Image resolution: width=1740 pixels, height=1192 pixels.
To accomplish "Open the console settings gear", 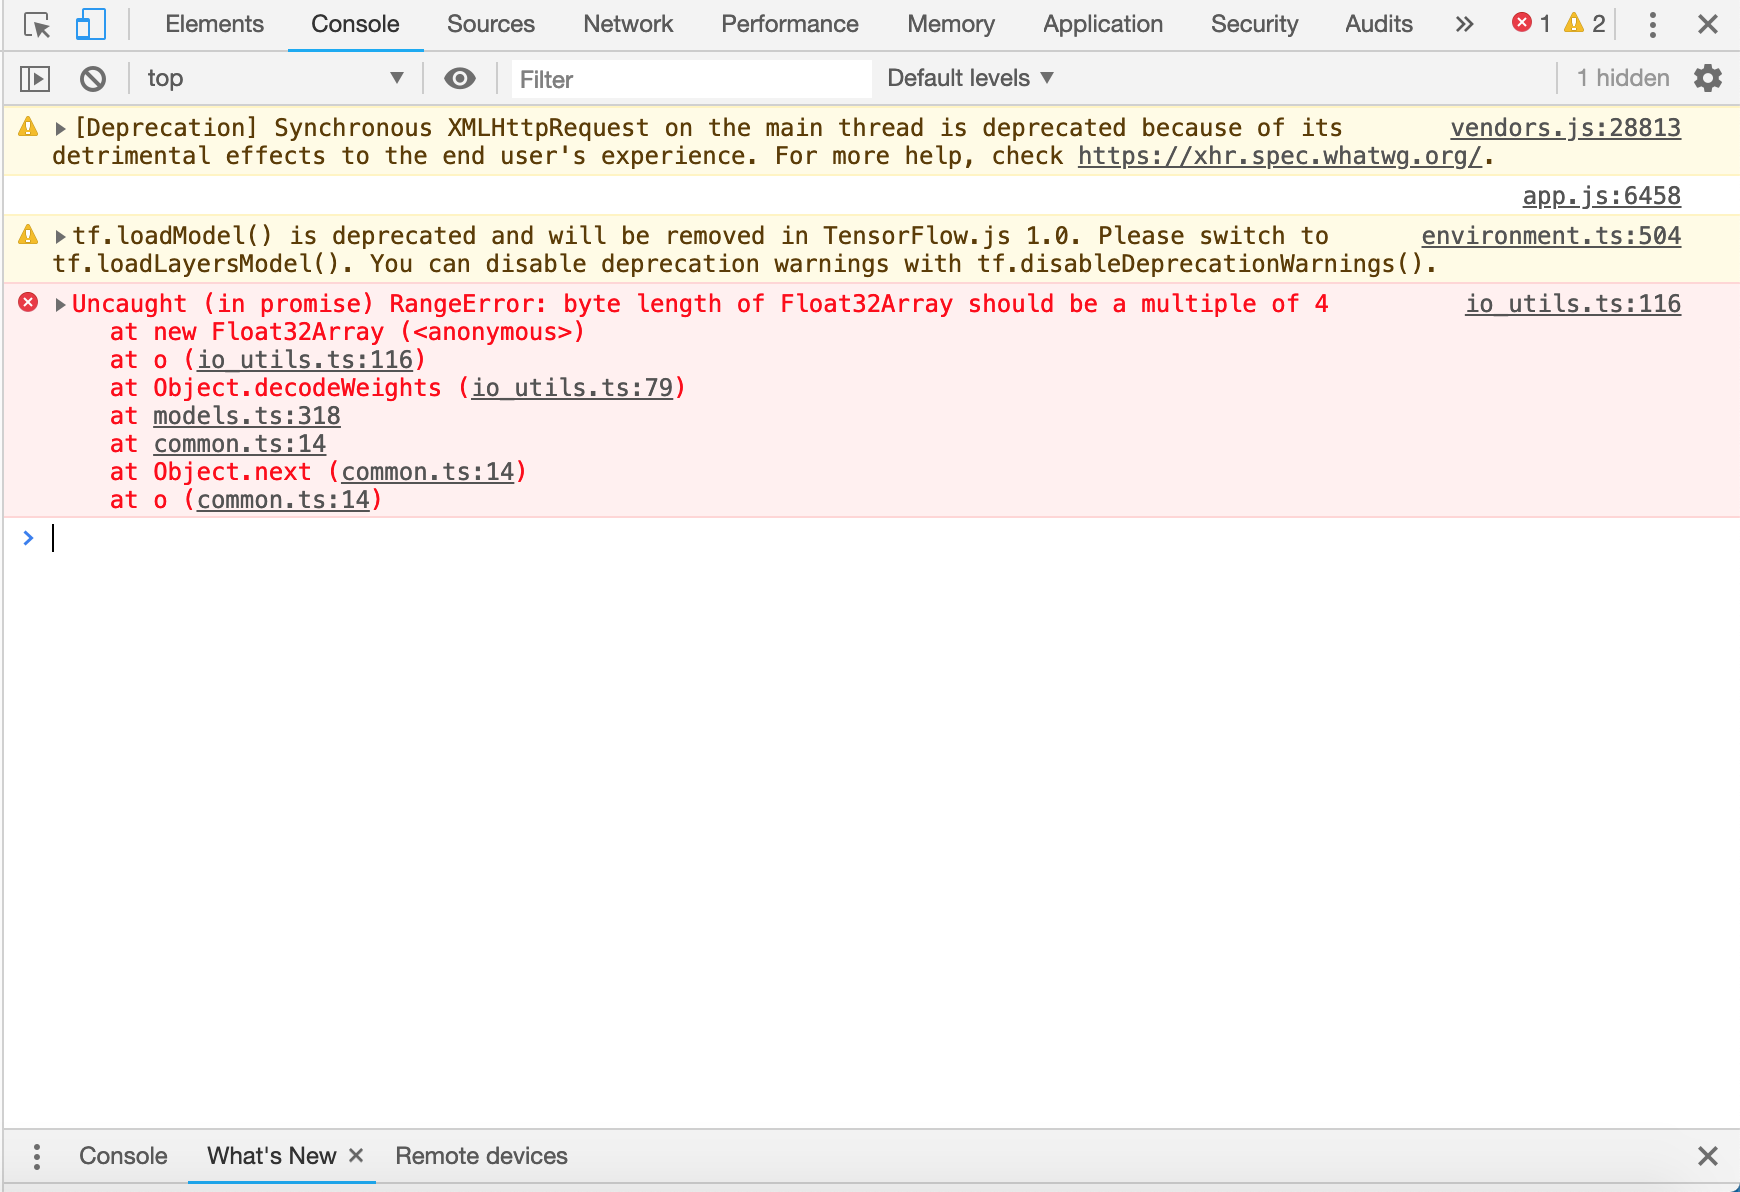I will (1708, 77).
